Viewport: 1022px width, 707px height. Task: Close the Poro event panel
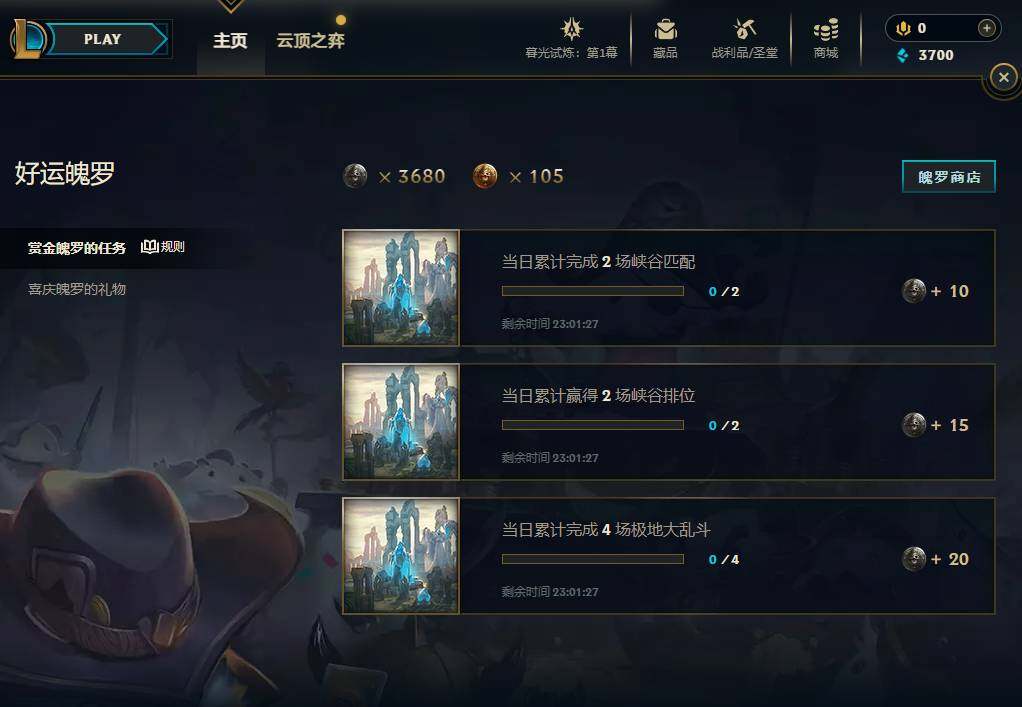[1004, 78]
